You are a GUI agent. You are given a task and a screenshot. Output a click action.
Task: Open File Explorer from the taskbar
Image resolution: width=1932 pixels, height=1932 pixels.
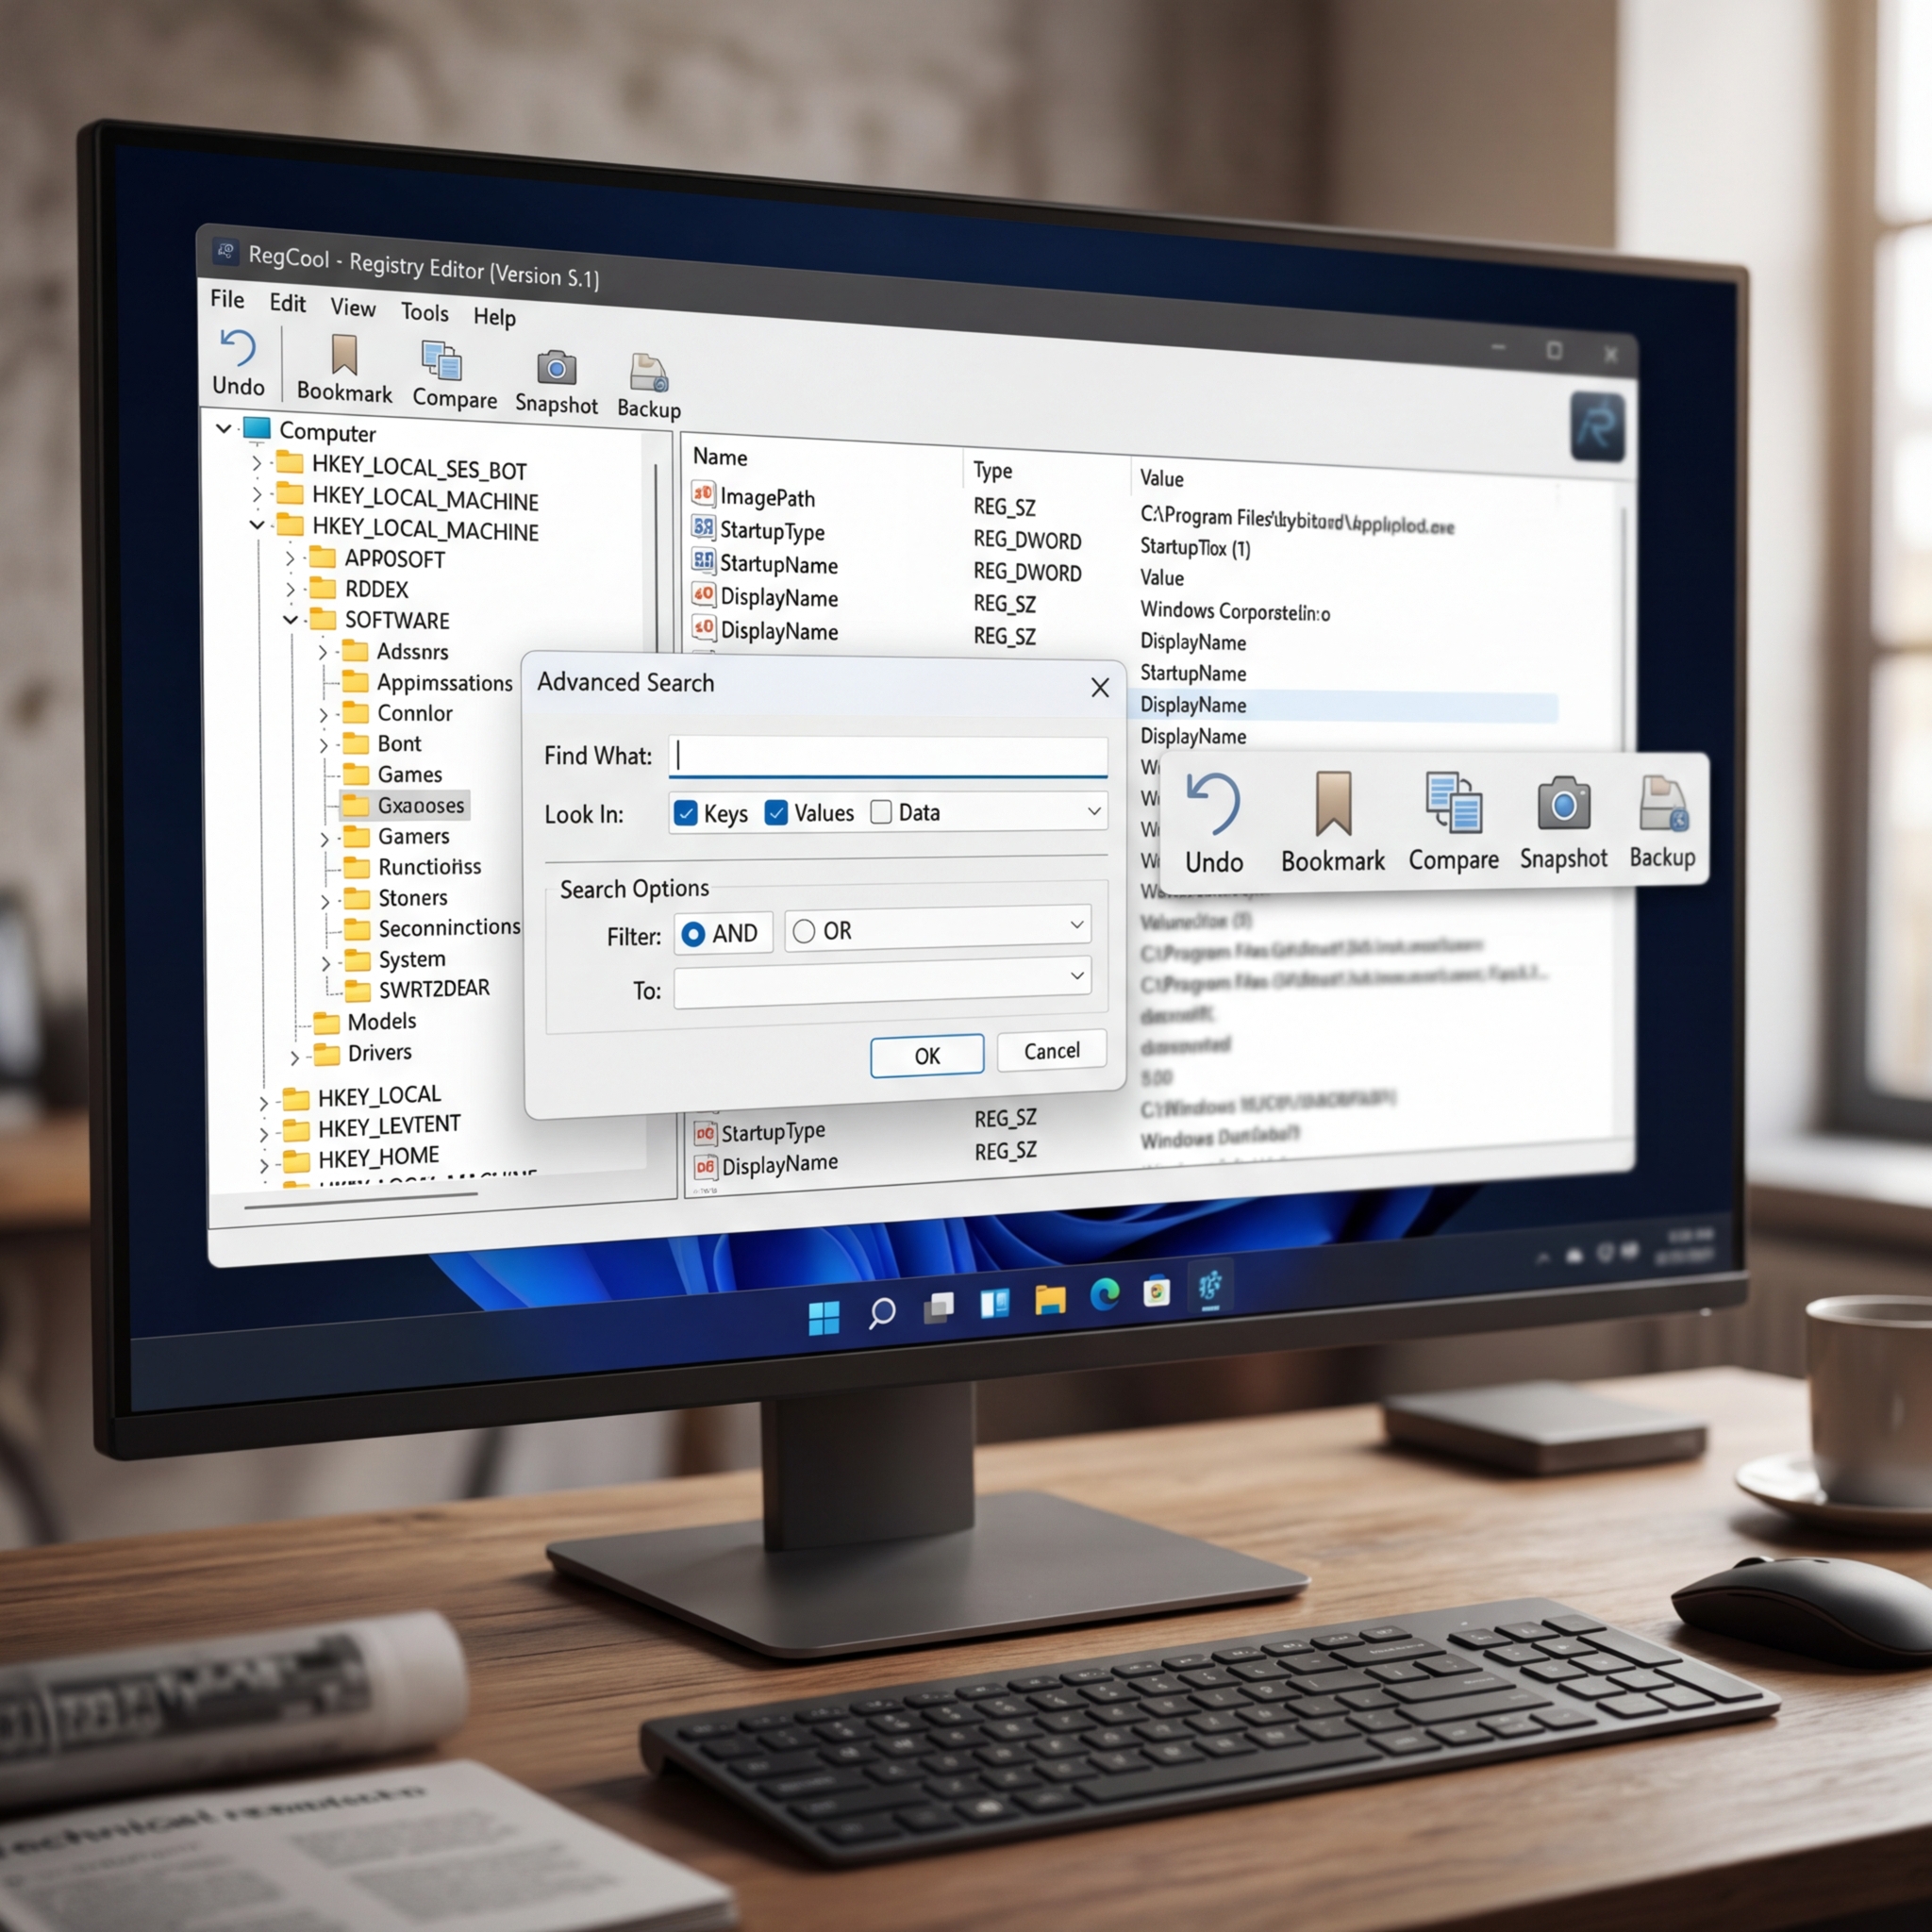[1050, 1299]
